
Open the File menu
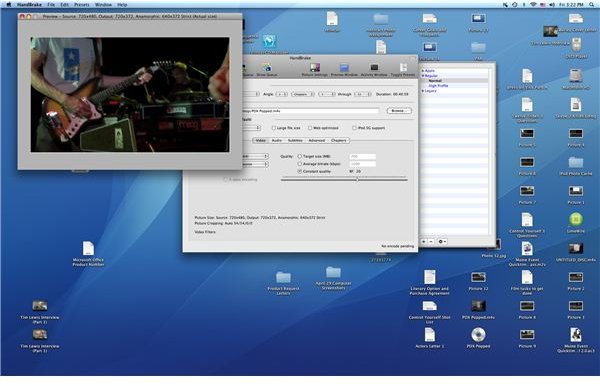point(51,5)
